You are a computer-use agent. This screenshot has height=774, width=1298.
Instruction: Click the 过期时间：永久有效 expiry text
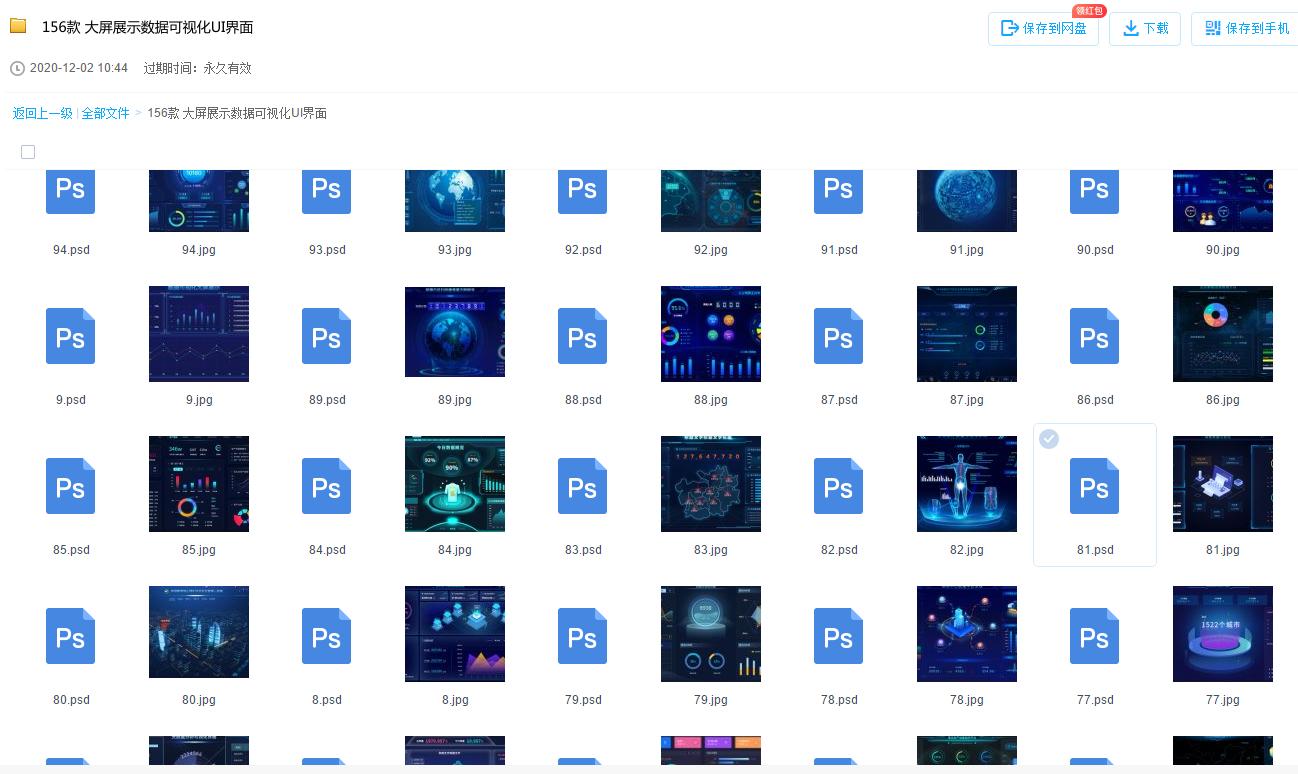click(x=197, y=68)
